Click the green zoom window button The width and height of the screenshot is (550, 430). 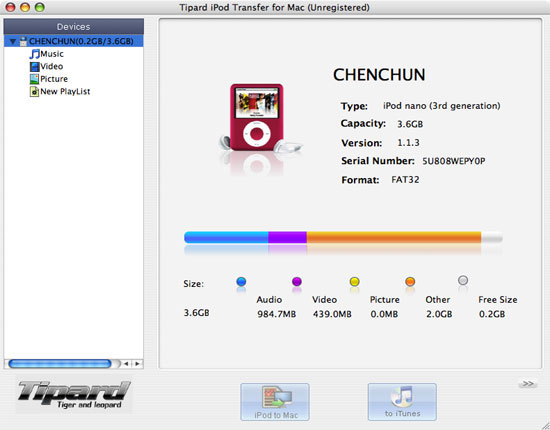click(x=40, y=7)
